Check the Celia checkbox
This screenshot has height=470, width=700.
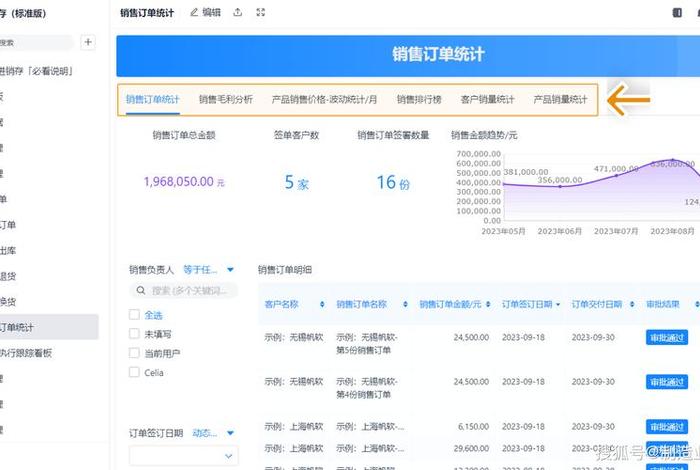click(x=134, y=372)
